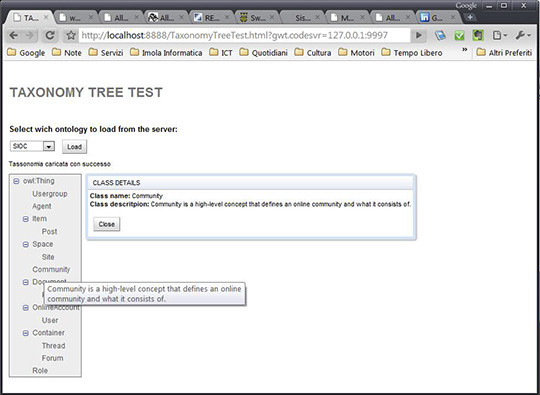Select Thread under Container
This screenshot has width=540, height=395.
(x=53, y=346)
